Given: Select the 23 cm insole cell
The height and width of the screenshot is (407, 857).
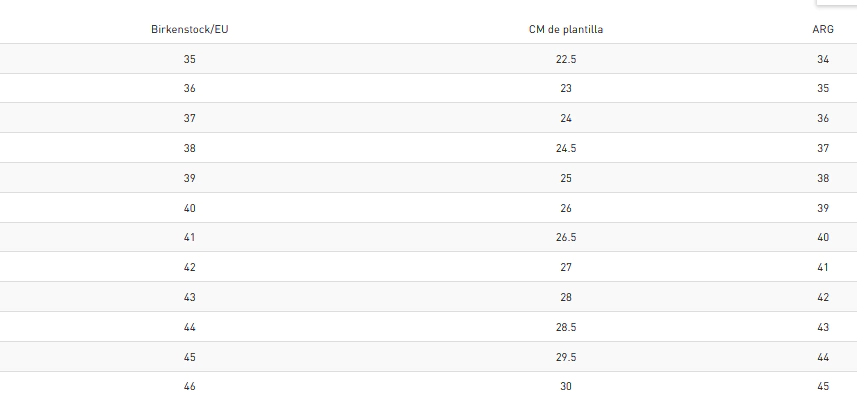Looking at the screenshot, I should point(566,89).
